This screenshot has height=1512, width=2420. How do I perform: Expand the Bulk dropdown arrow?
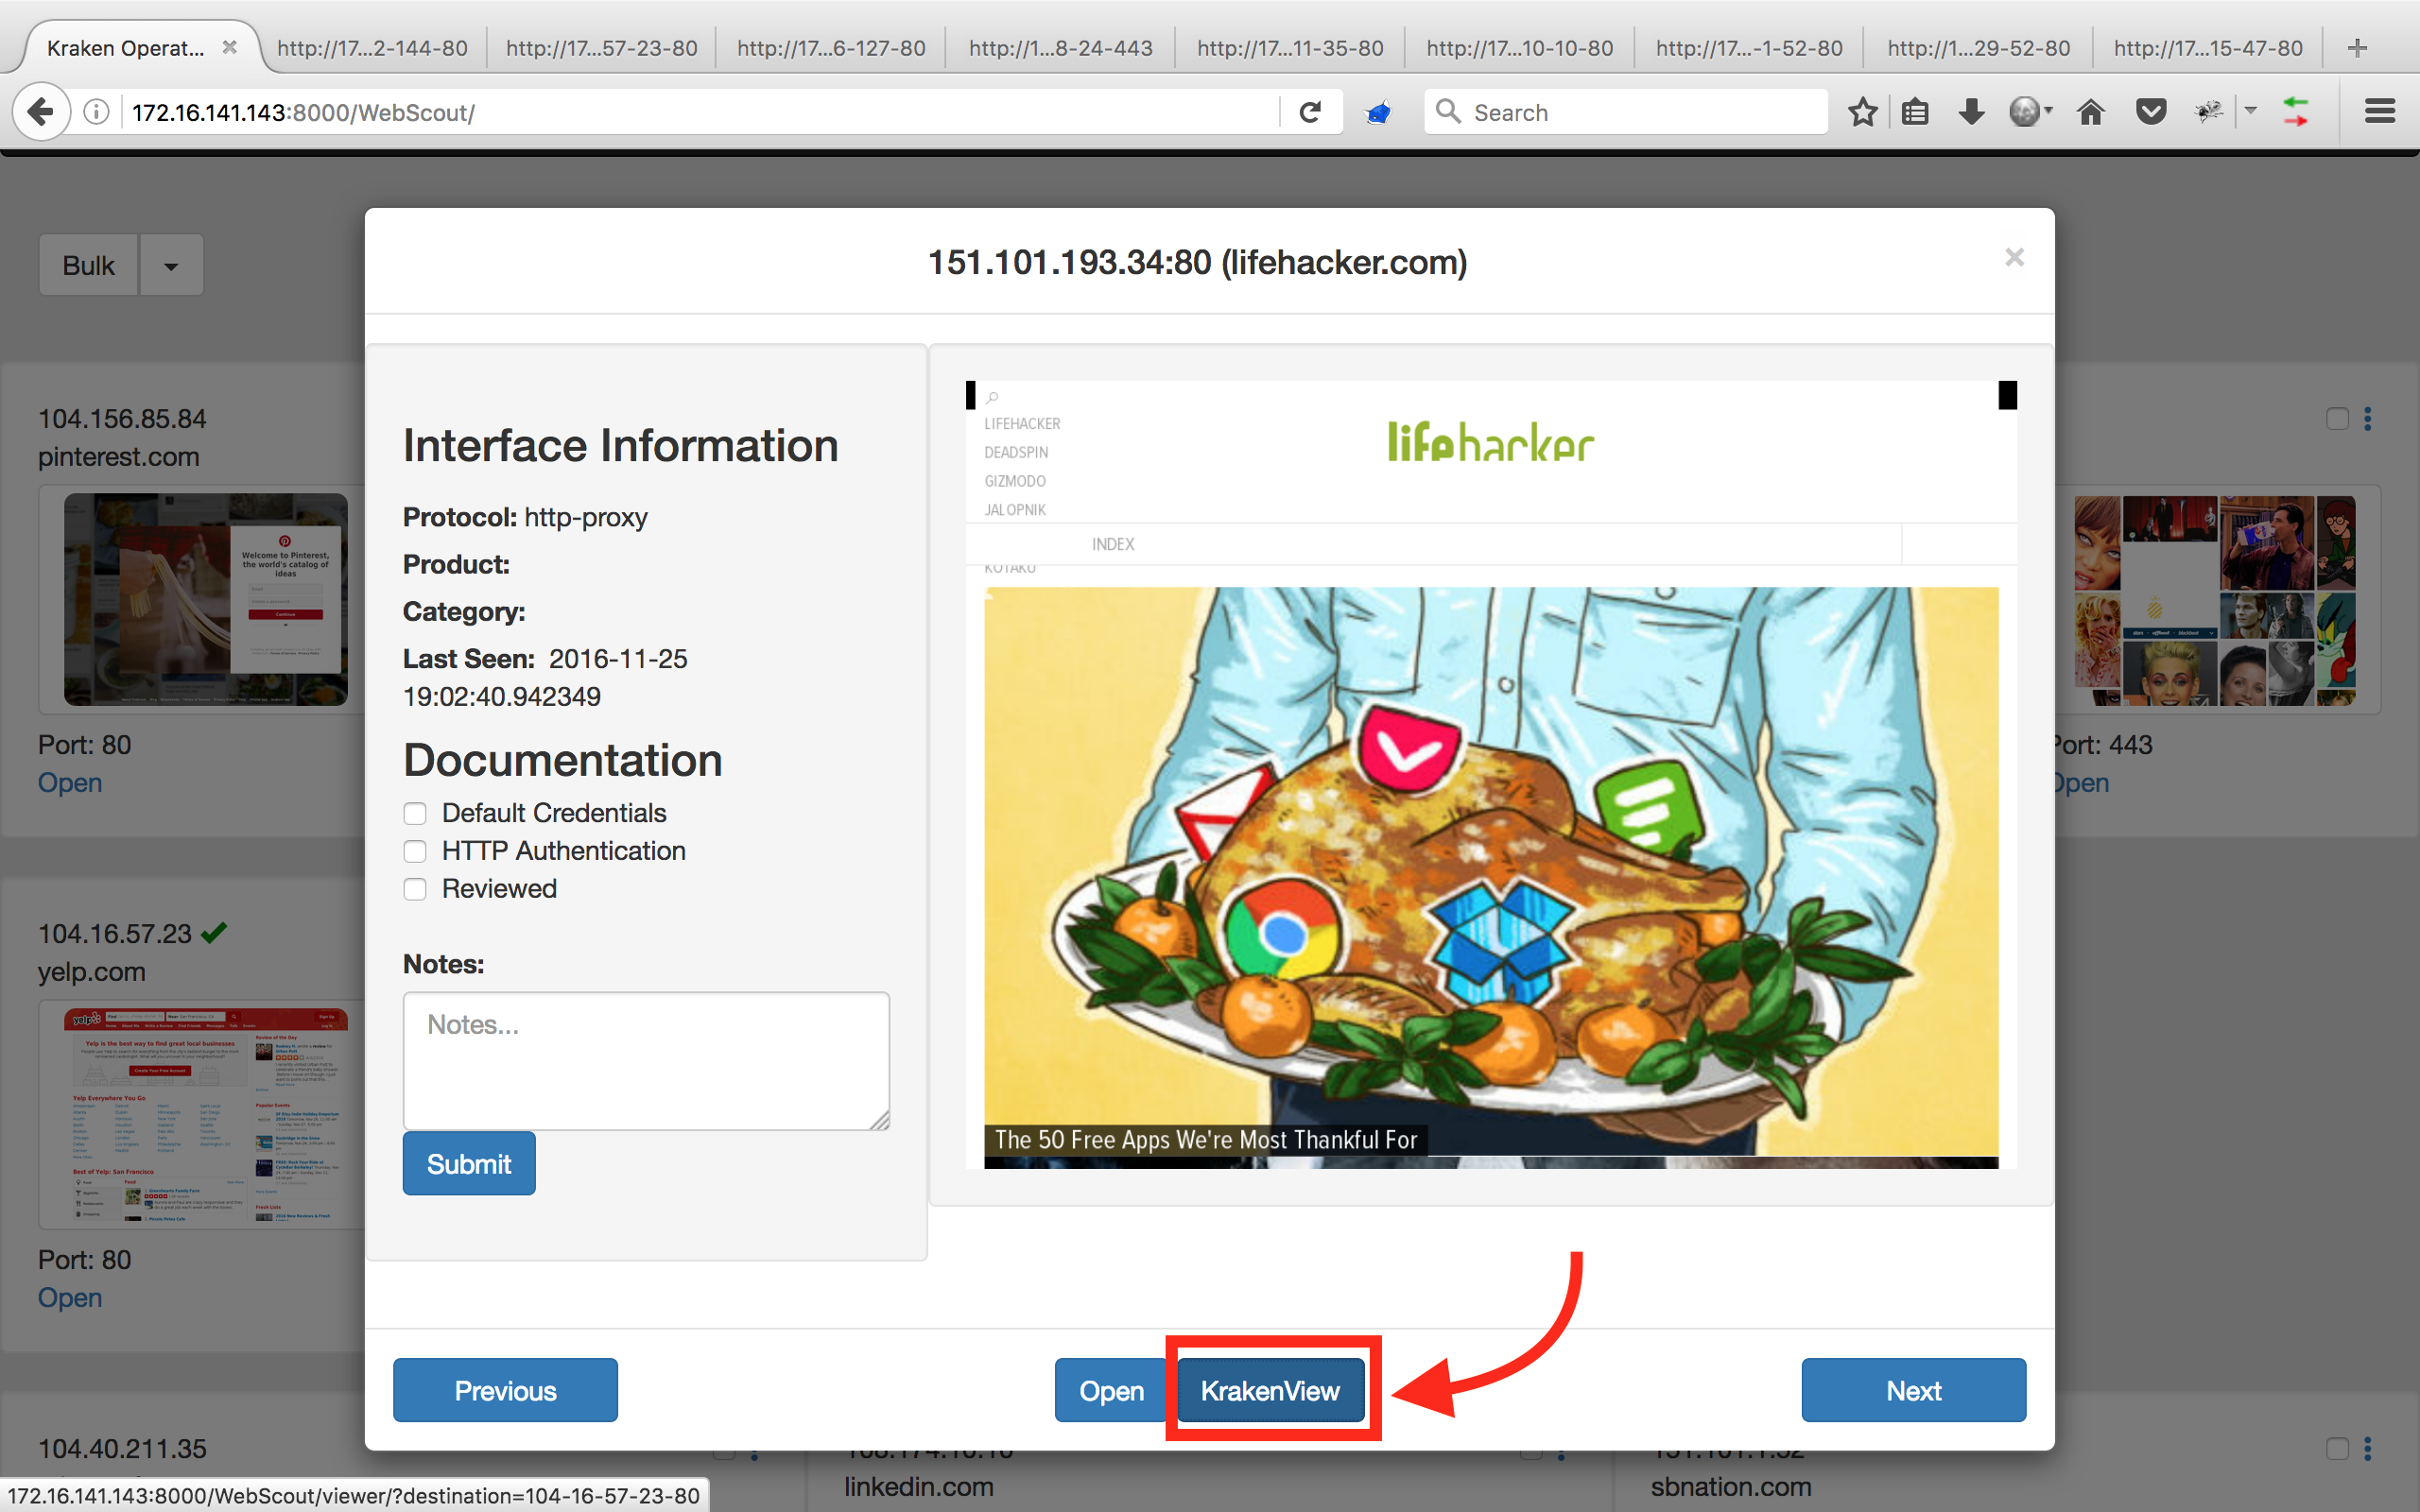coord(171,266)
